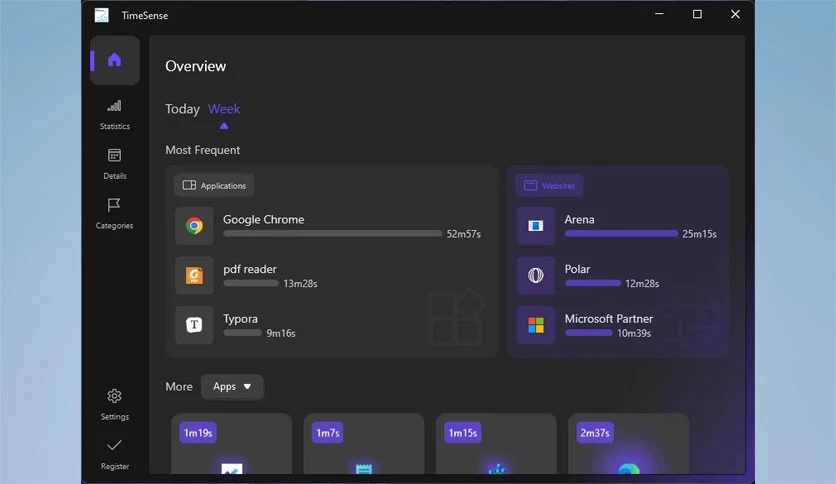Select the Applications panel header

pyautogui.click(x=214, y=185)
